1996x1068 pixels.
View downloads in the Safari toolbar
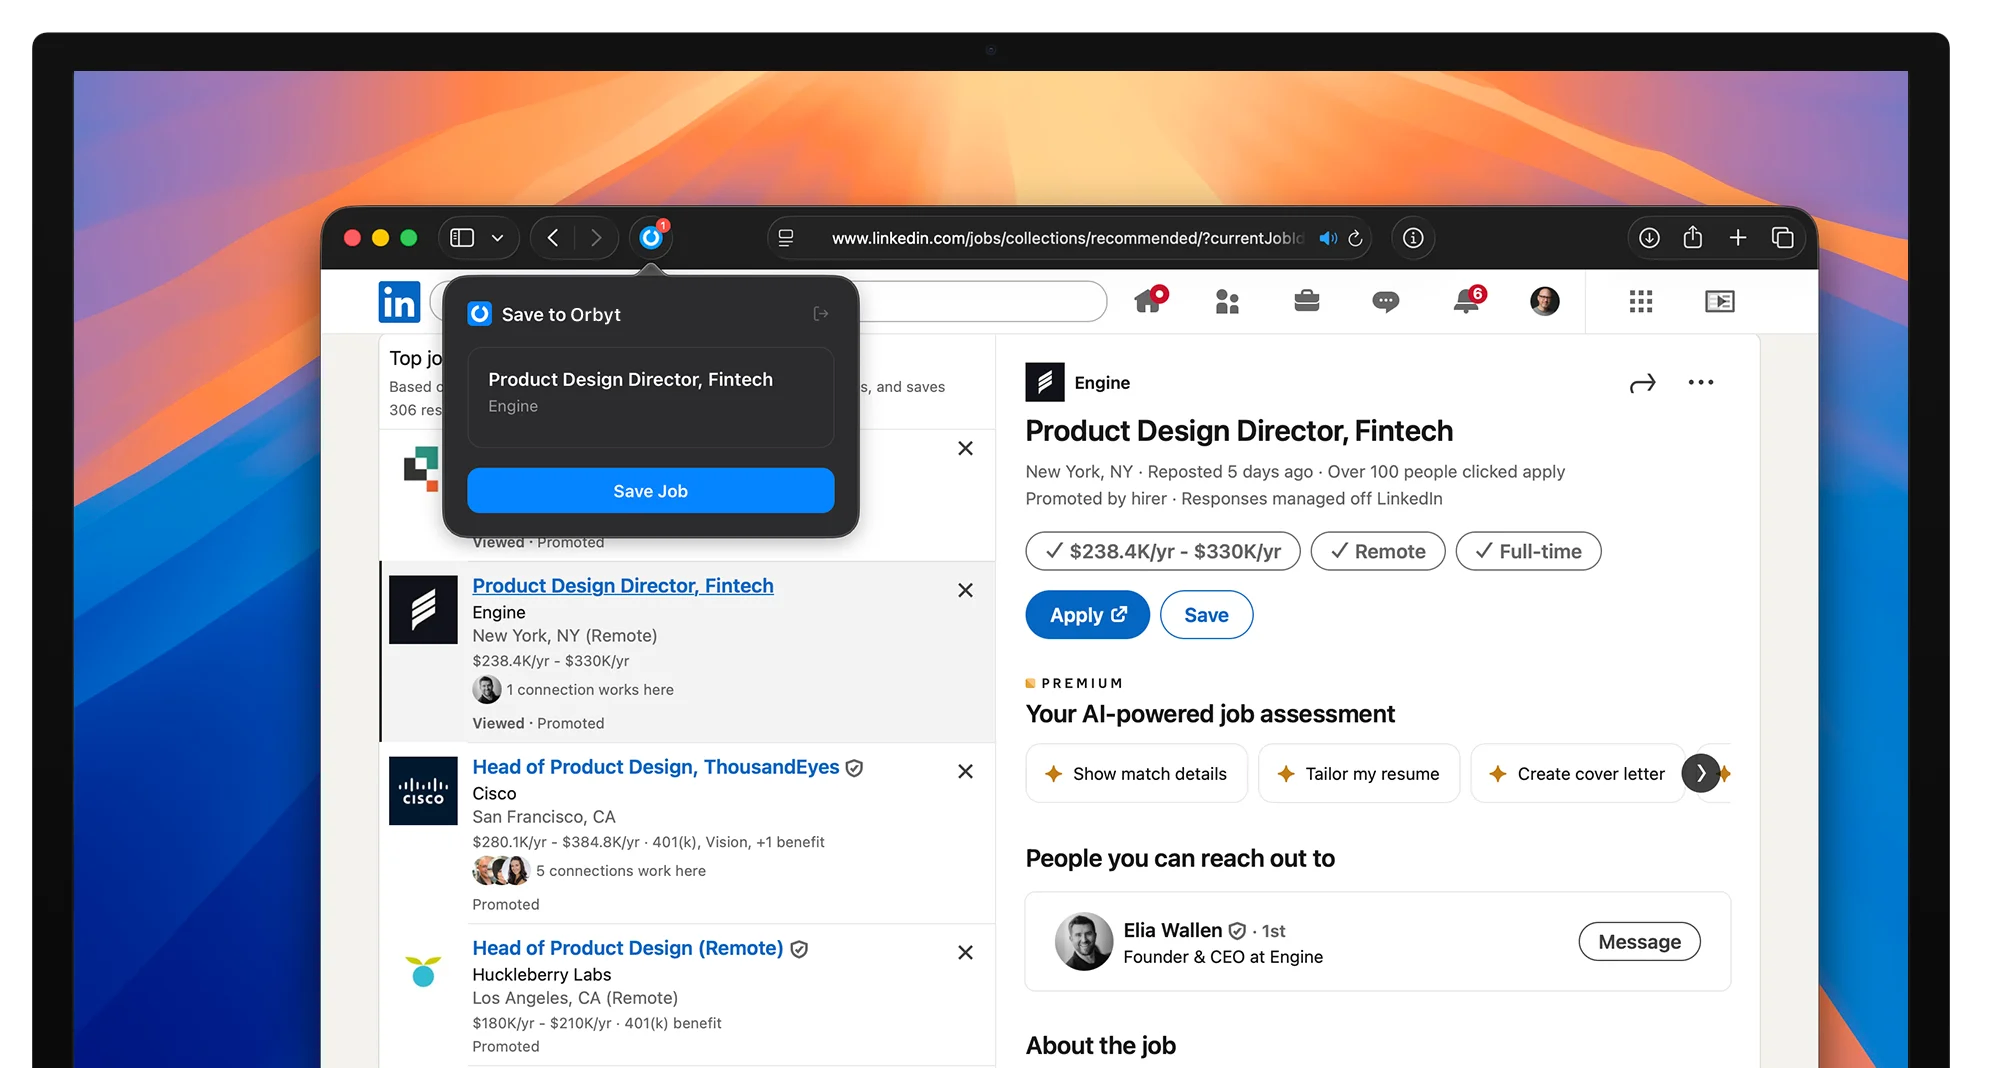[1648, 238]
